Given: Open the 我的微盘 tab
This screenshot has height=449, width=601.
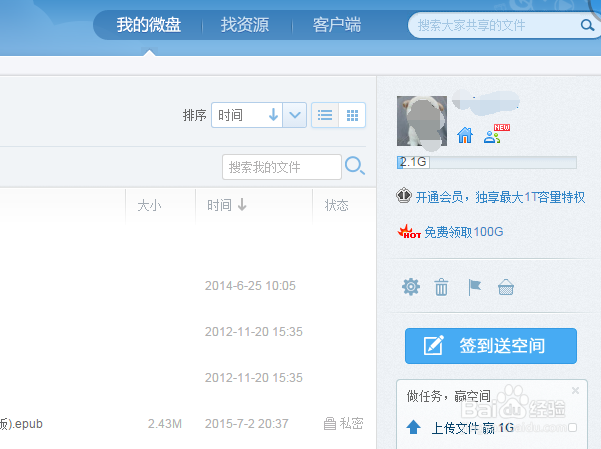Looking at the screenshot, I should pos(149,25).
